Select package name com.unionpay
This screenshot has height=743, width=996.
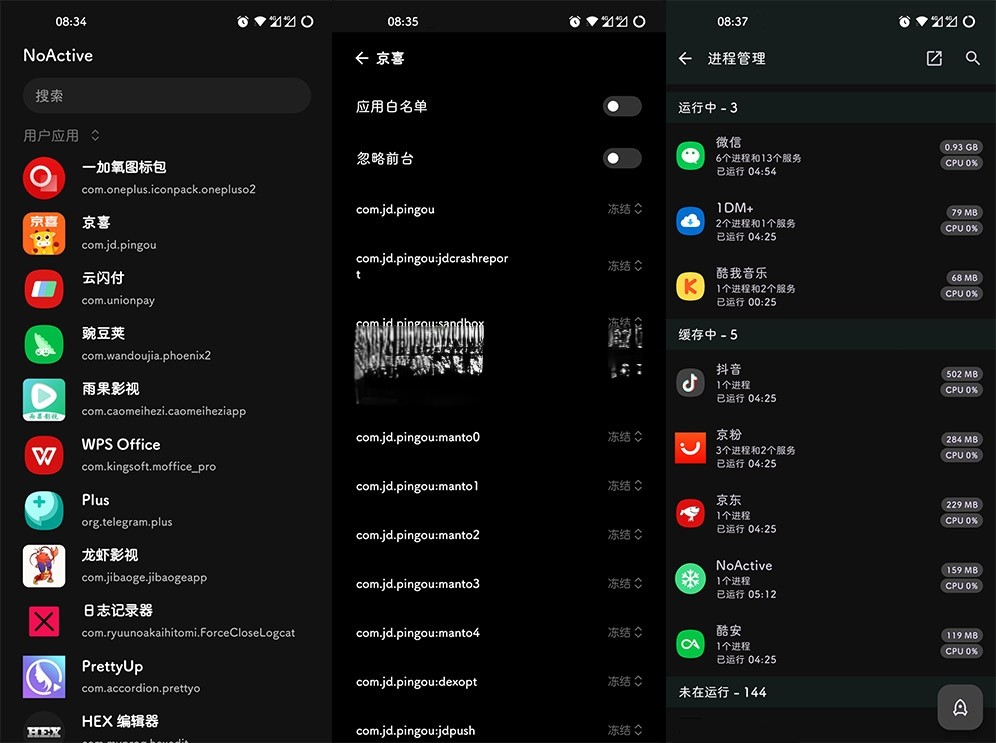click(x=118, y=300)
